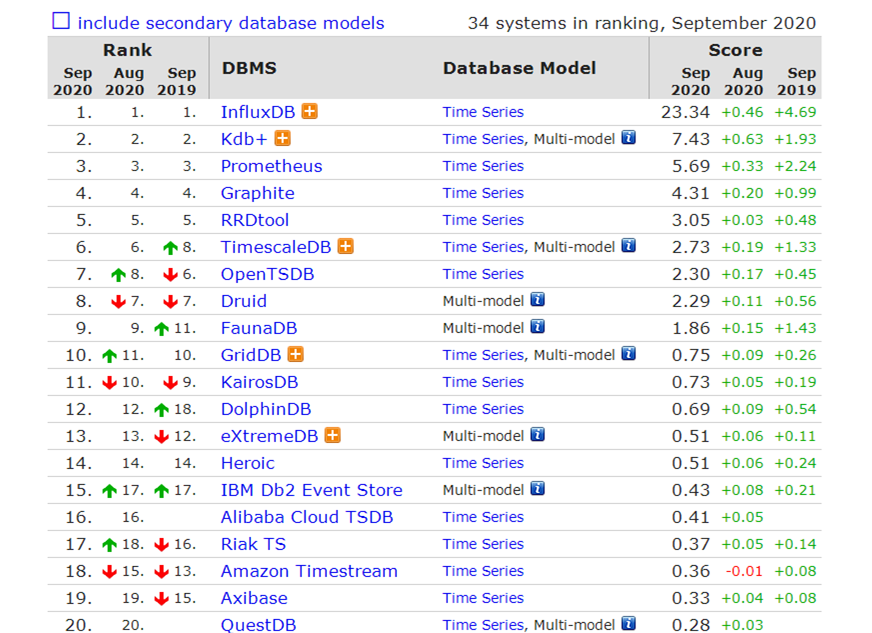The height and width of the screenshot is (633, 872).
Task: Click green up arrow in OpenTSDB Aug 2020 rank
Action: (118, 275)
